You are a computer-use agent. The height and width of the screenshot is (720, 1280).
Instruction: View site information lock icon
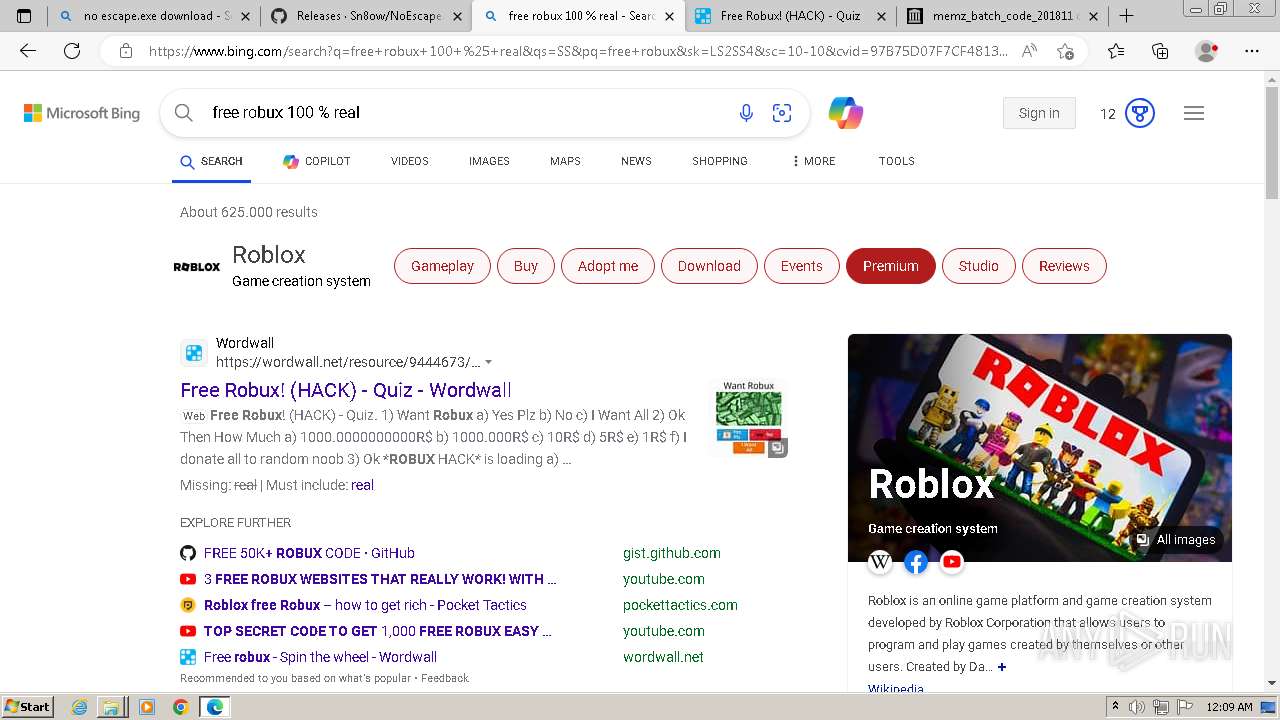point(125,51)
